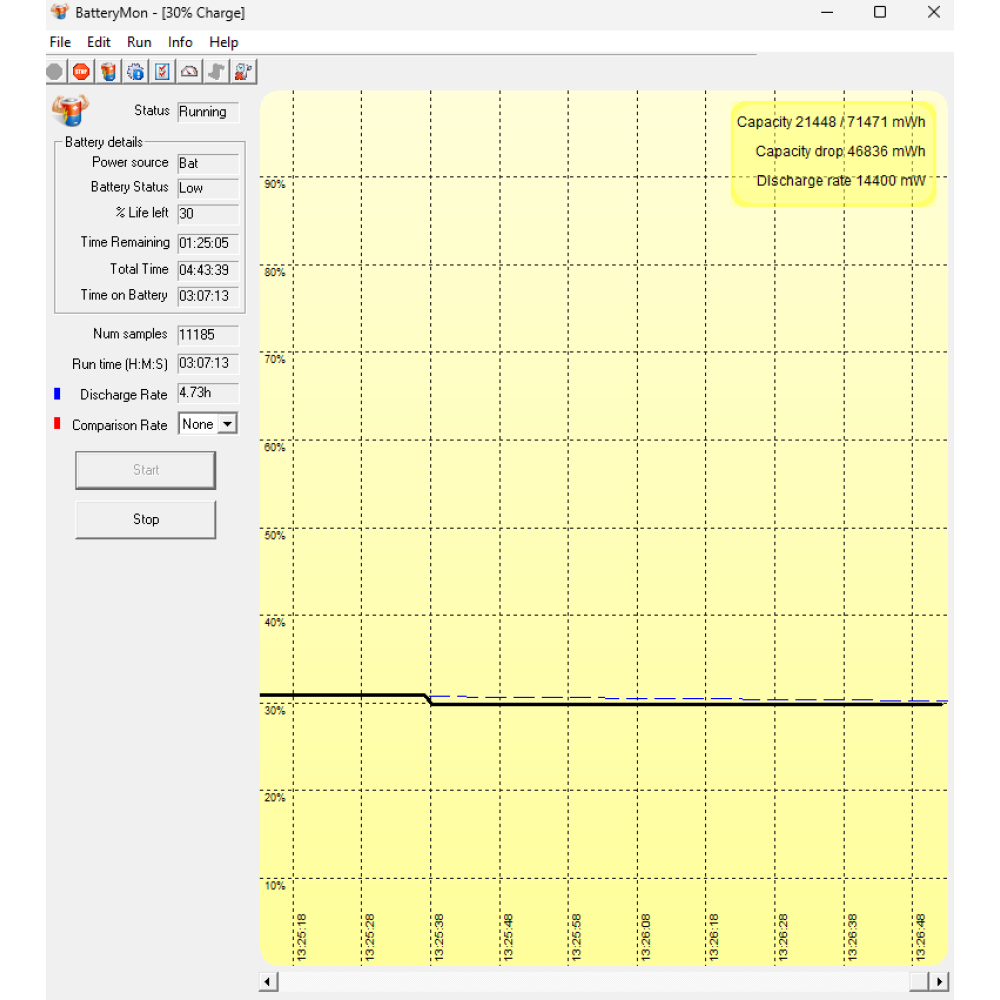The width and height of the screenshot is (1000, 1000).
Task: Open the gear info toolbar icon
Action: pos(135,72)
